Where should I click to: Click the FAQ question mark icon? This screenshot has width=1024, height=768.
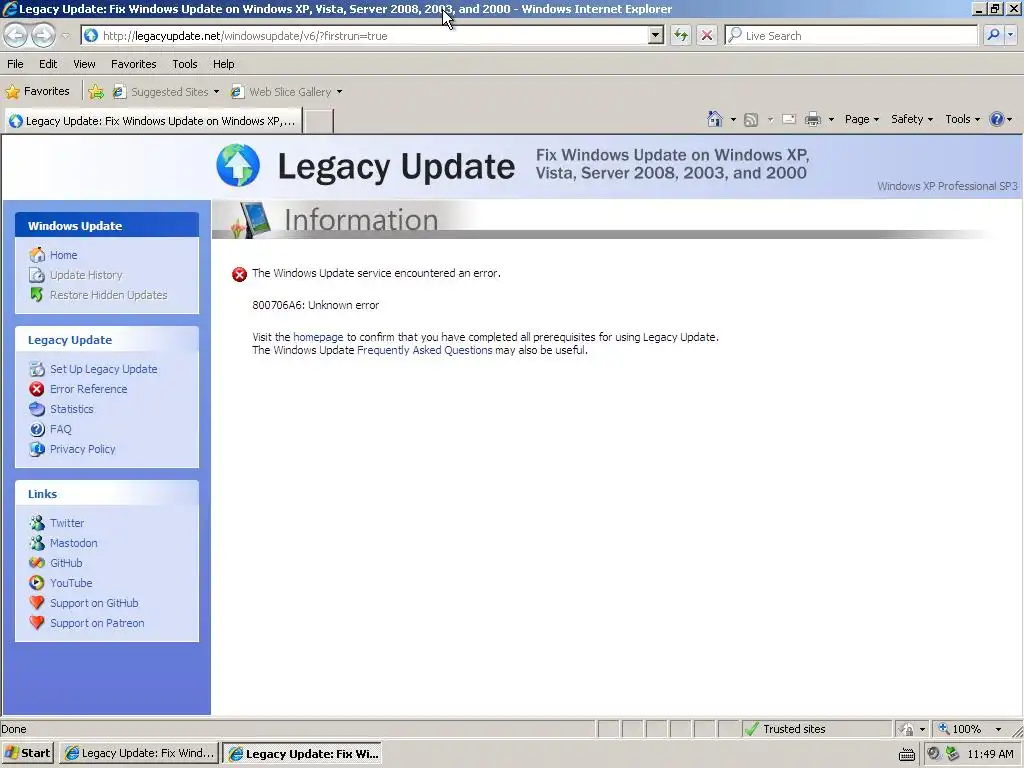pyautogui.click(x=37, y=429)
